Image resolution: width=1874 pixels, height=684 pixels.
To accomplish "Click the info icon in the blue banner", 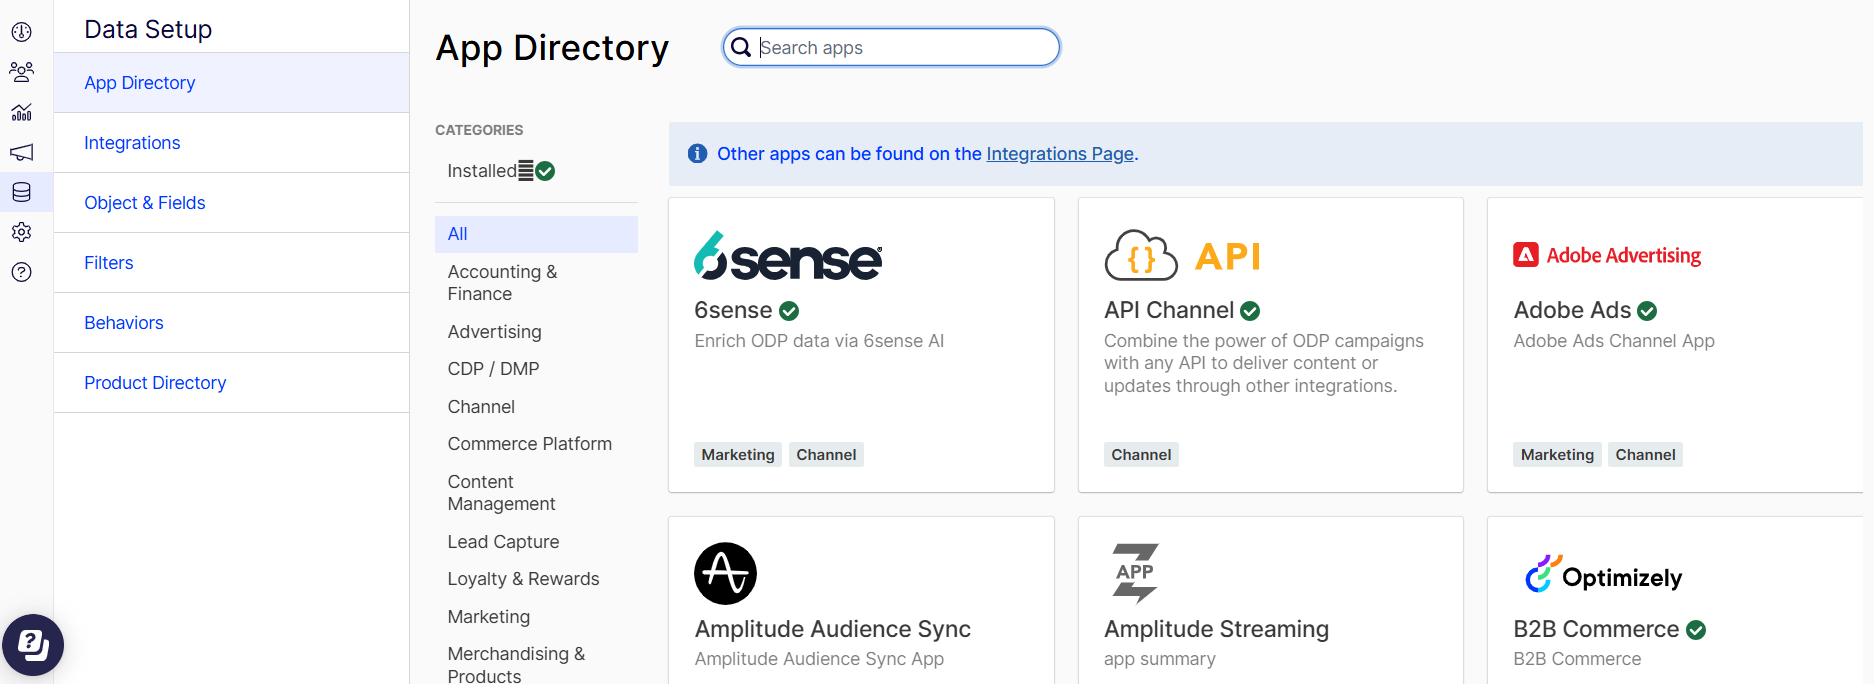I will (698, 153).
